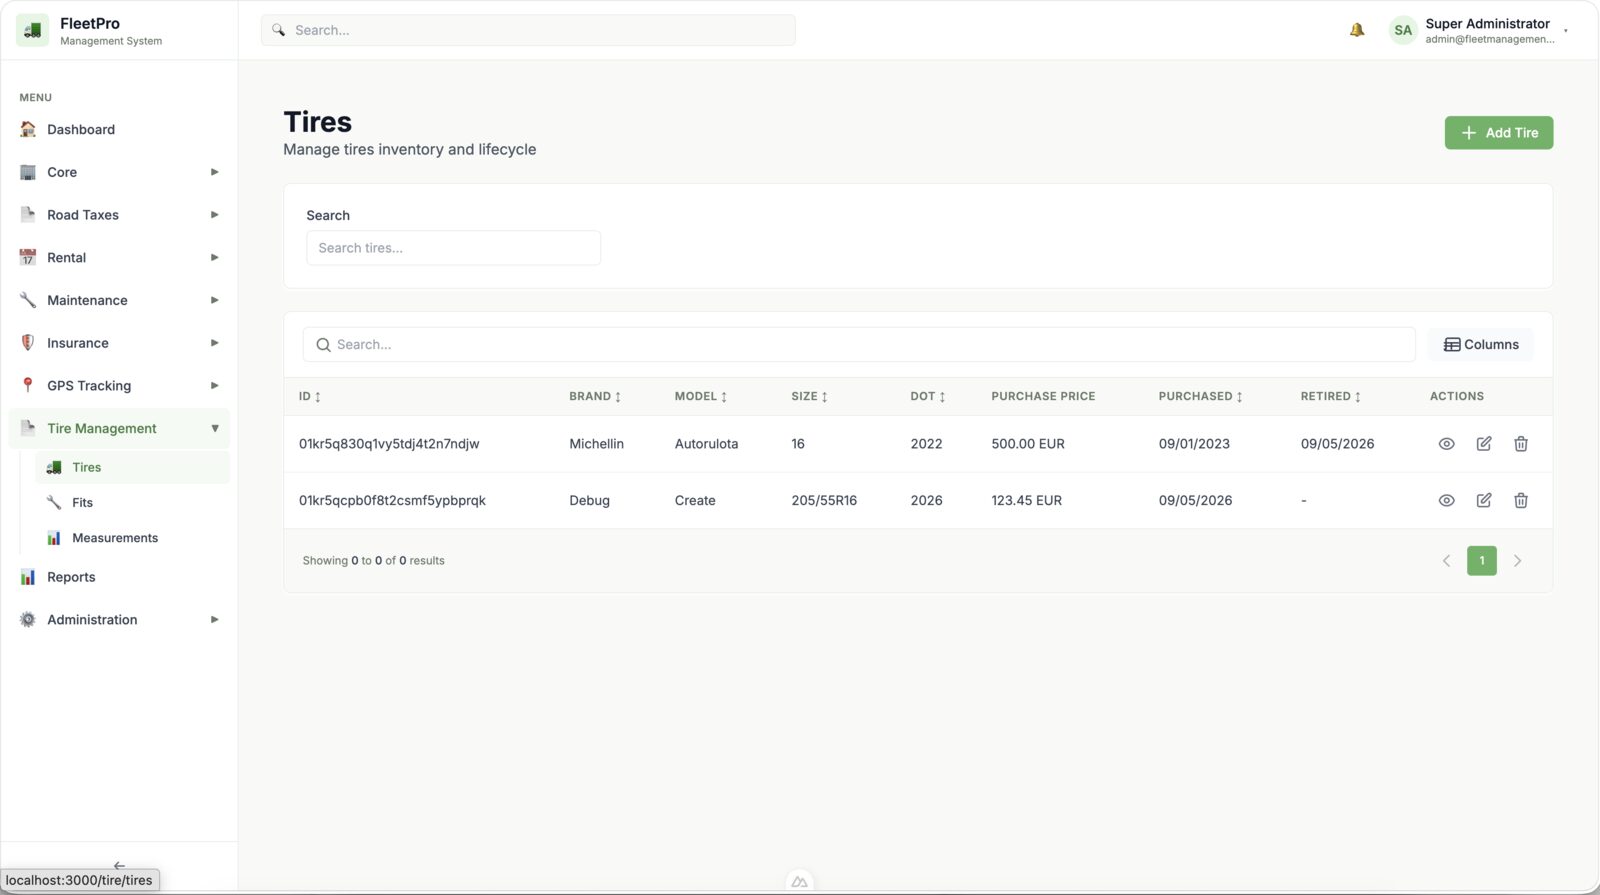This screenshot has width=1600, height=895.
Task: Expand the Rental menu arrow
Action: coord(214,257)
